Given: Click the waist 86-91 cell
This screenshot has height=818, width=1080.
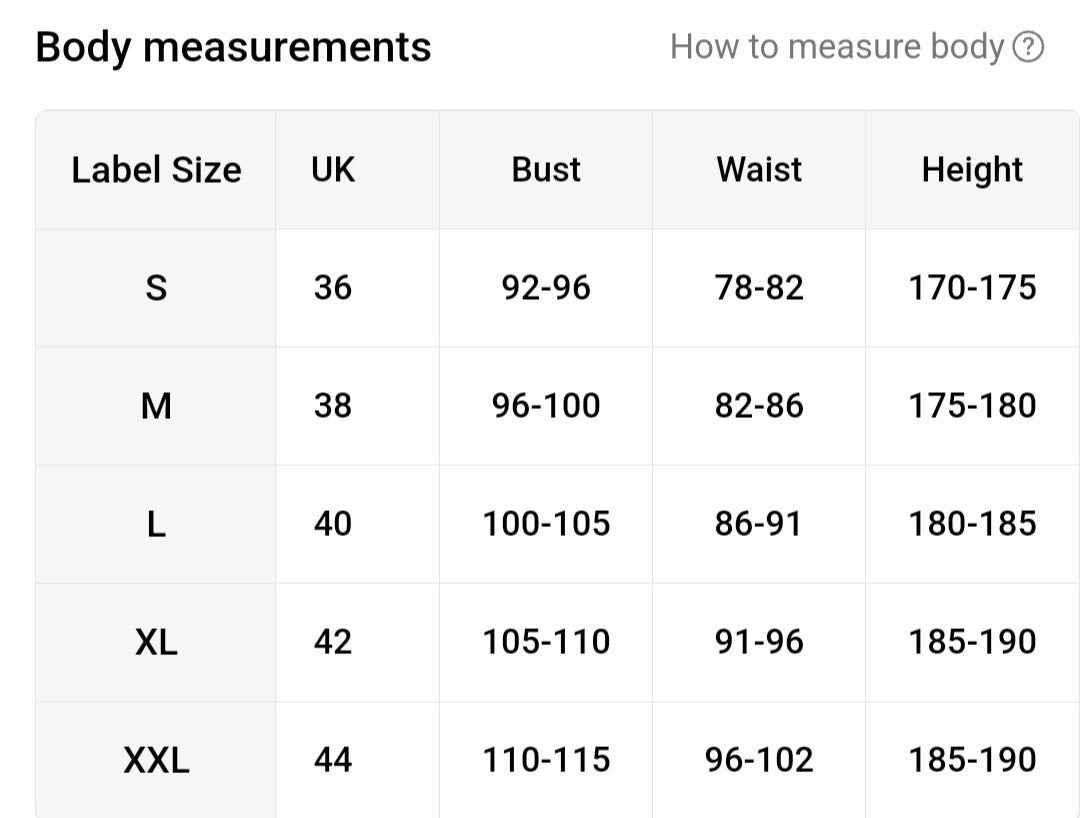Looking at the screenshot, I should click(759, 525).
